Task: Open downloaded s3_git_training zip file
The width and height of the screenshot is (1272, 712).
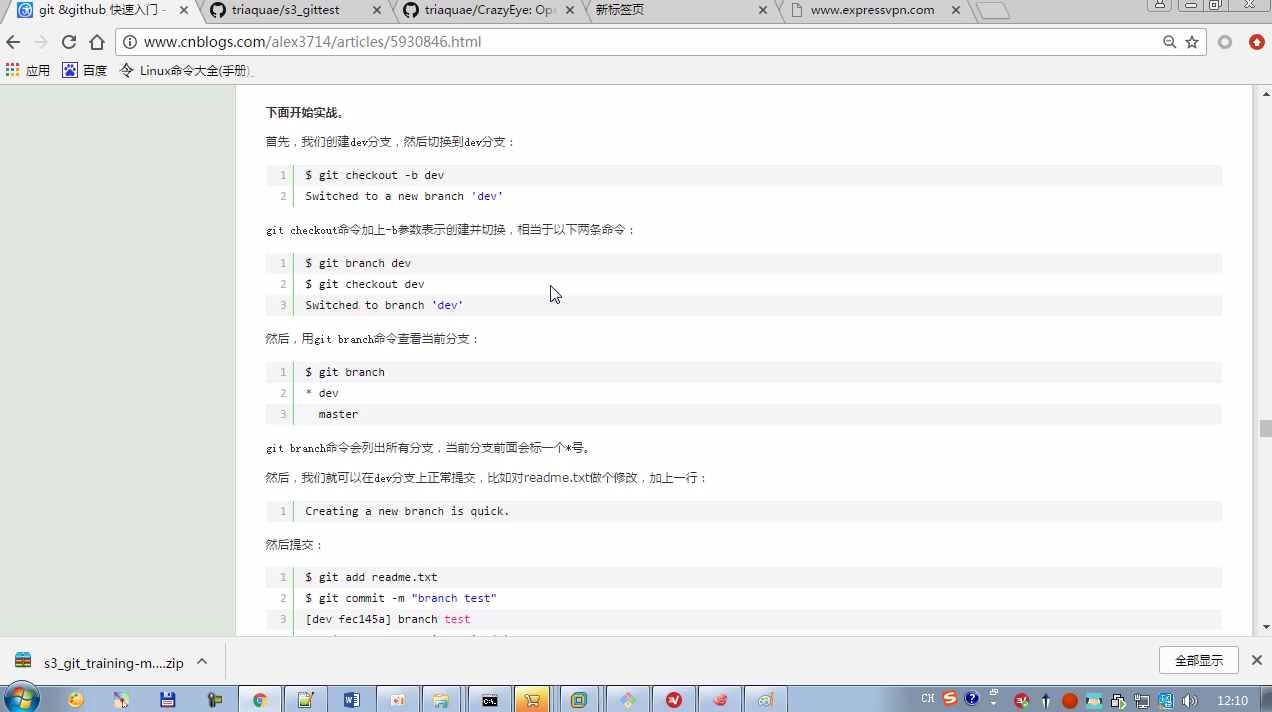Action: pyautogui.click(x=98, y=662)
